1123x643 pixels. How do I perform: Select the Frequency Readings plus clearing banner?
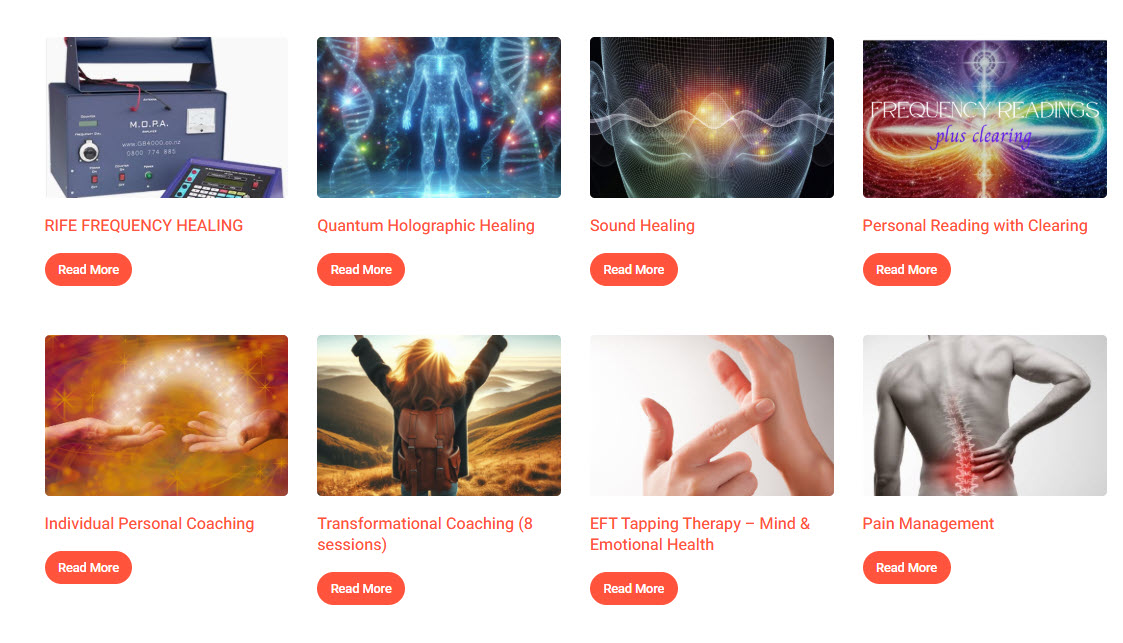[985, 119]
